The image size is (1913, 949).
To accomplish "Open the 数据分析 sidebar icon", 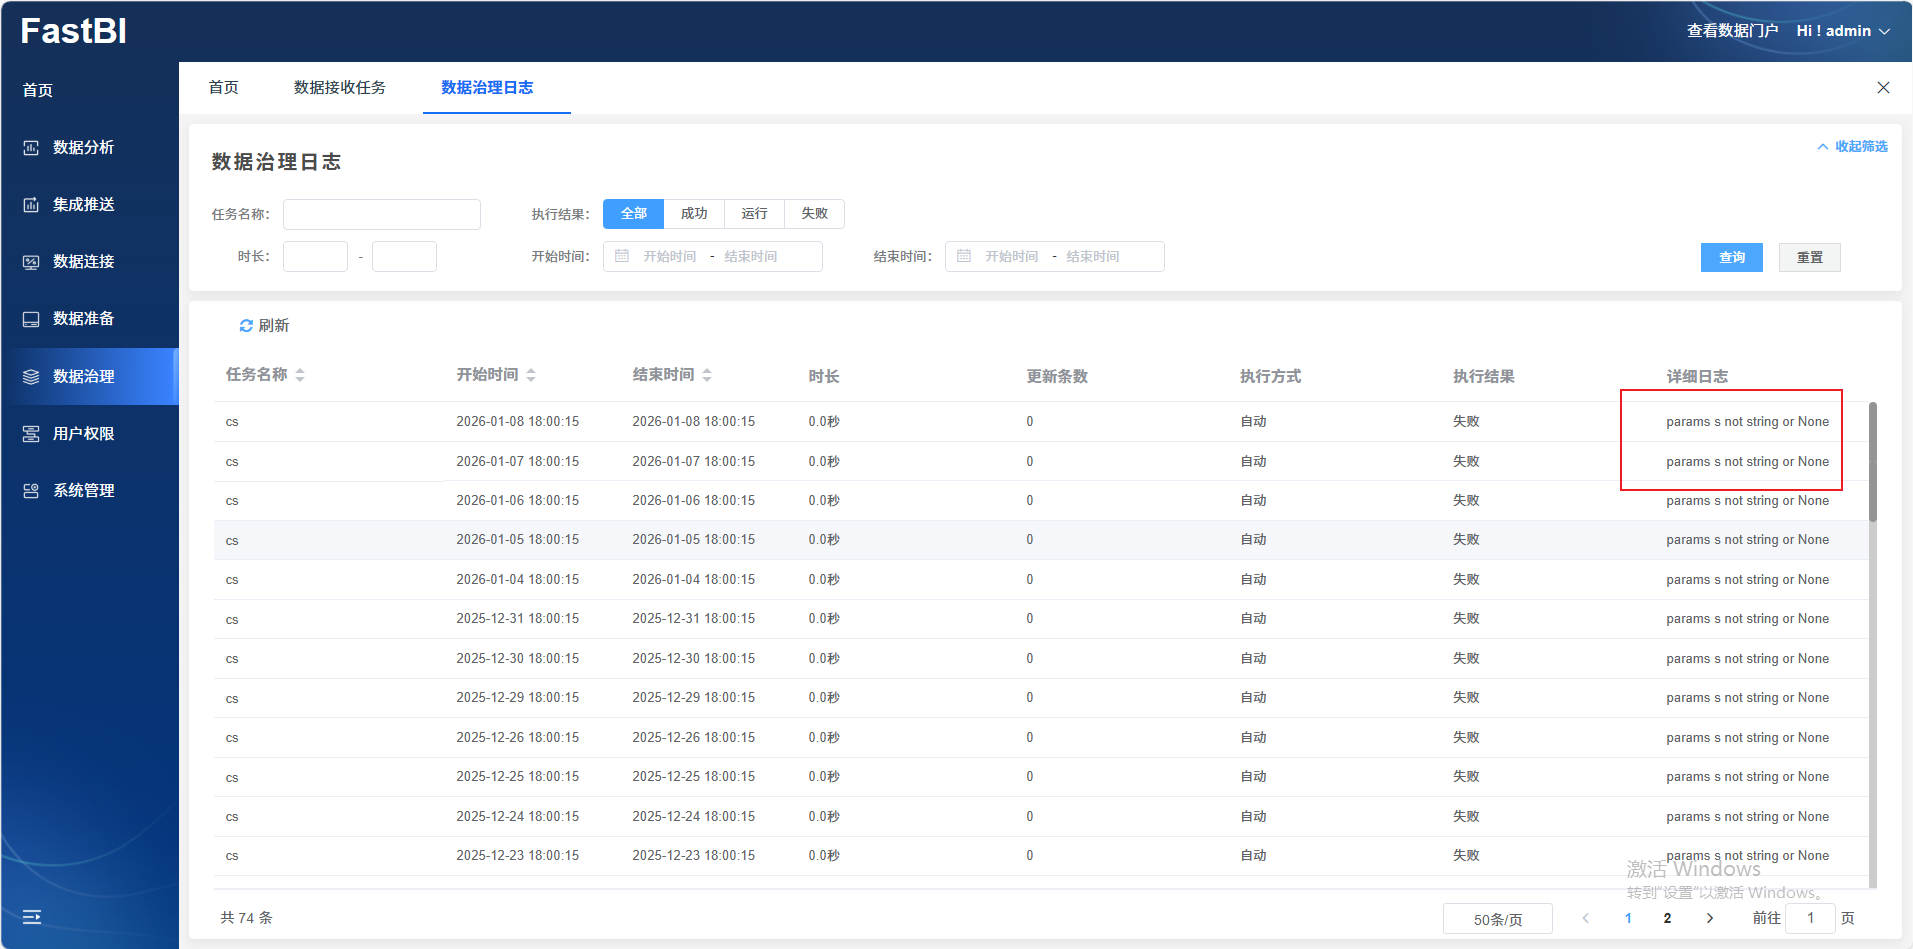I will click(31, 148).
